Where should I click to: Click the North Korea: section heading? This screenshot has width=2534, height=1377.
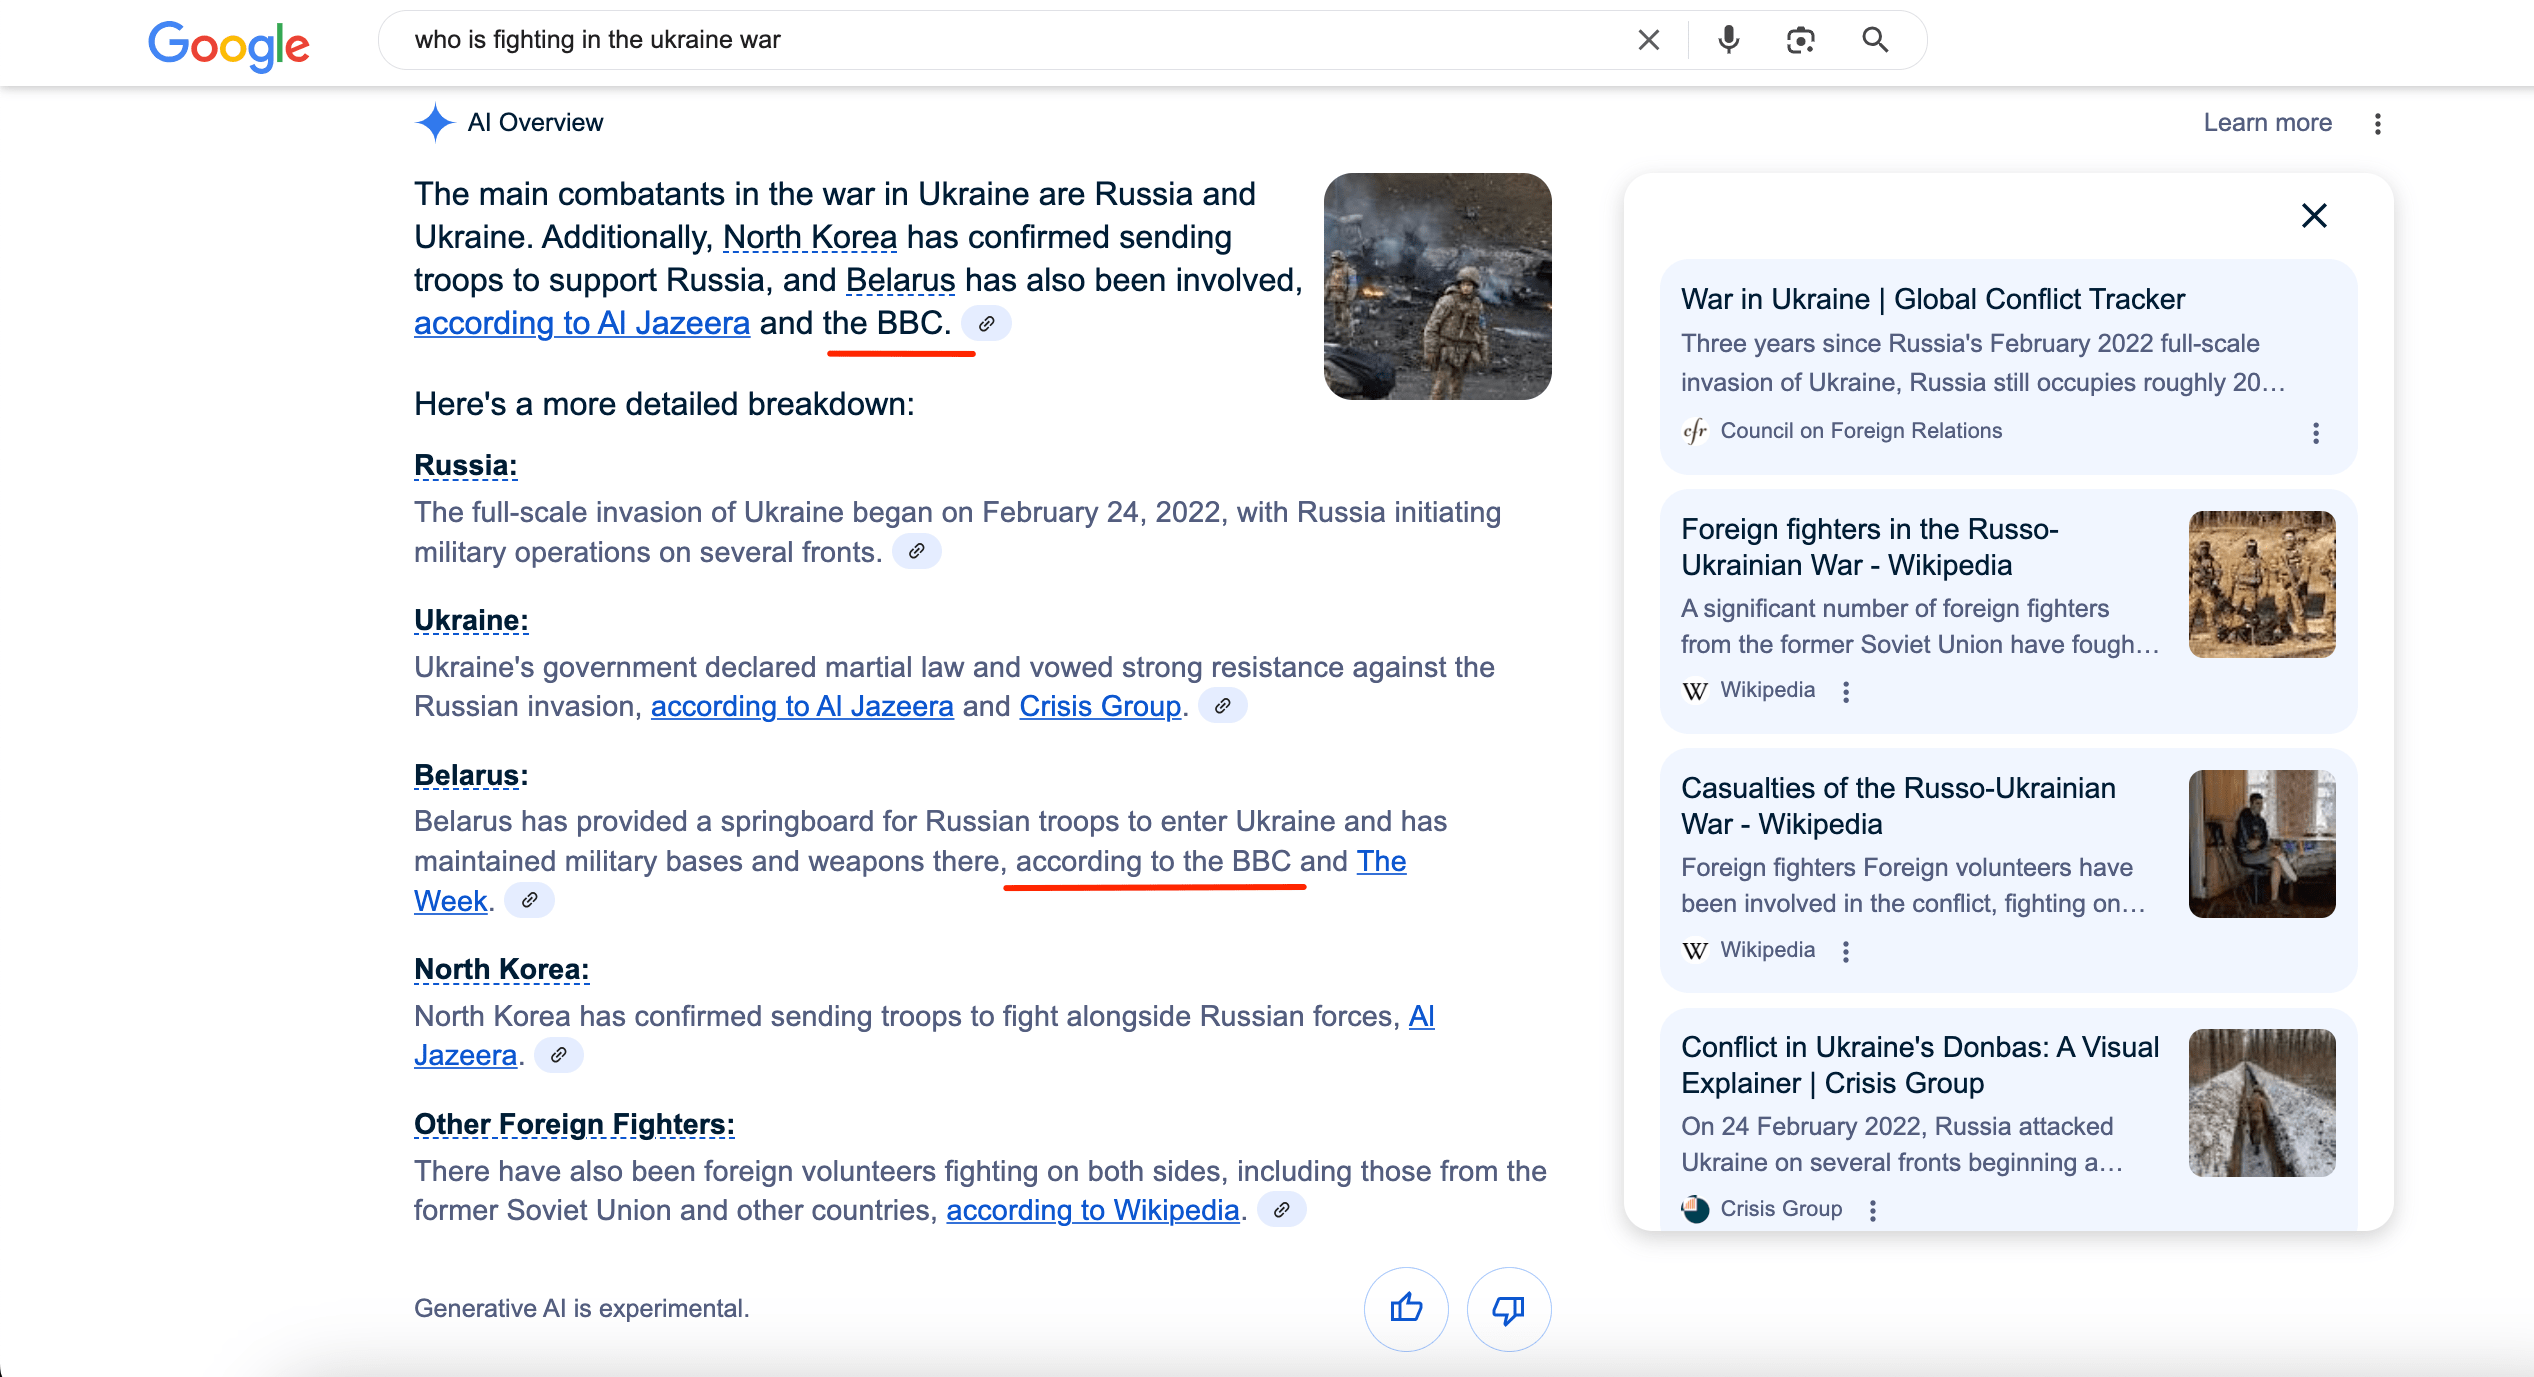click(502, 970)
